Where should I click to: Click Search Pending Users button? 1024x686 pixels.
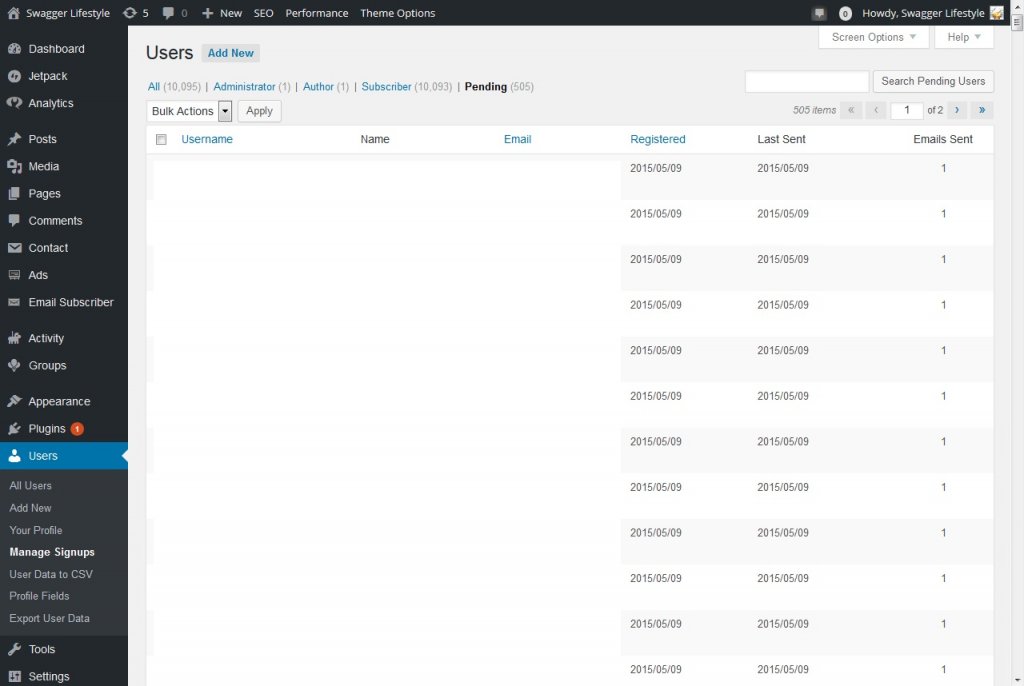point(933,81)
